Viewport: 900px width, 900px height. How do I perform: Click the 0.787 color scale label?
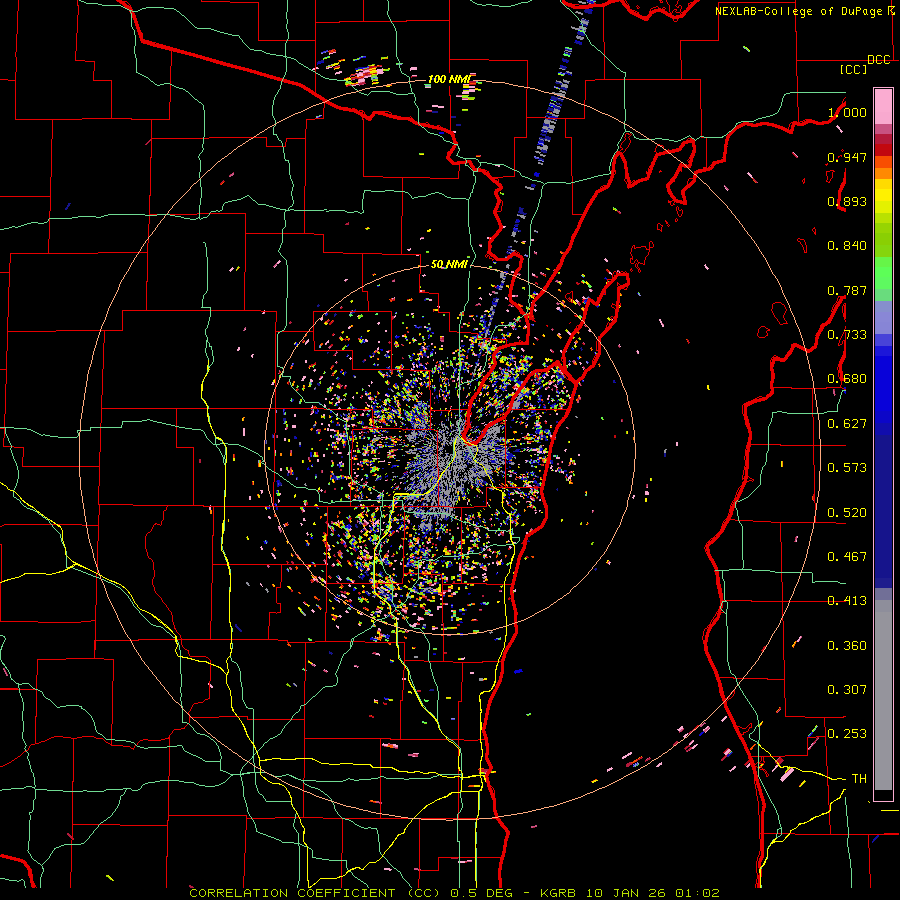coord(847,290)
